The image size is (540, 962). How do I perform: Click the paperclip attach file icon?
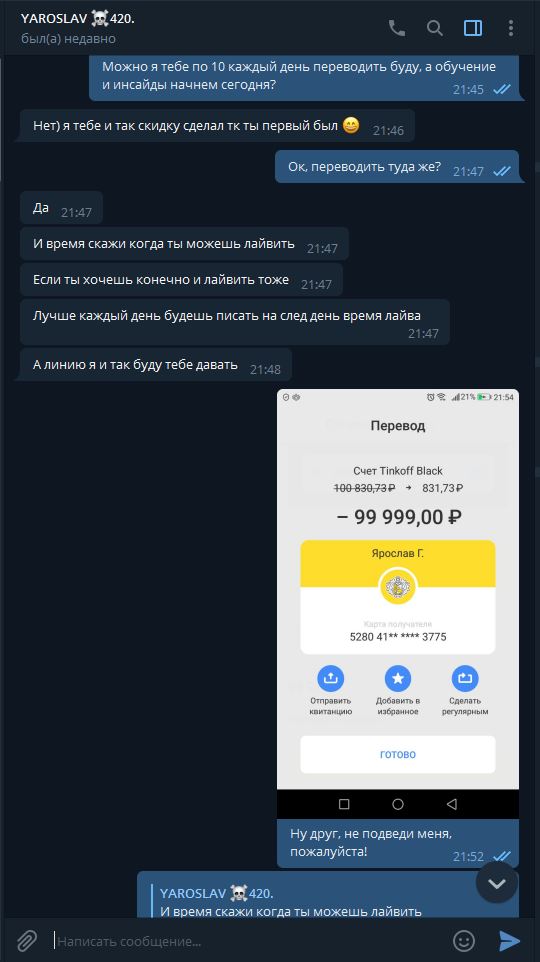[x=27, y=941]
